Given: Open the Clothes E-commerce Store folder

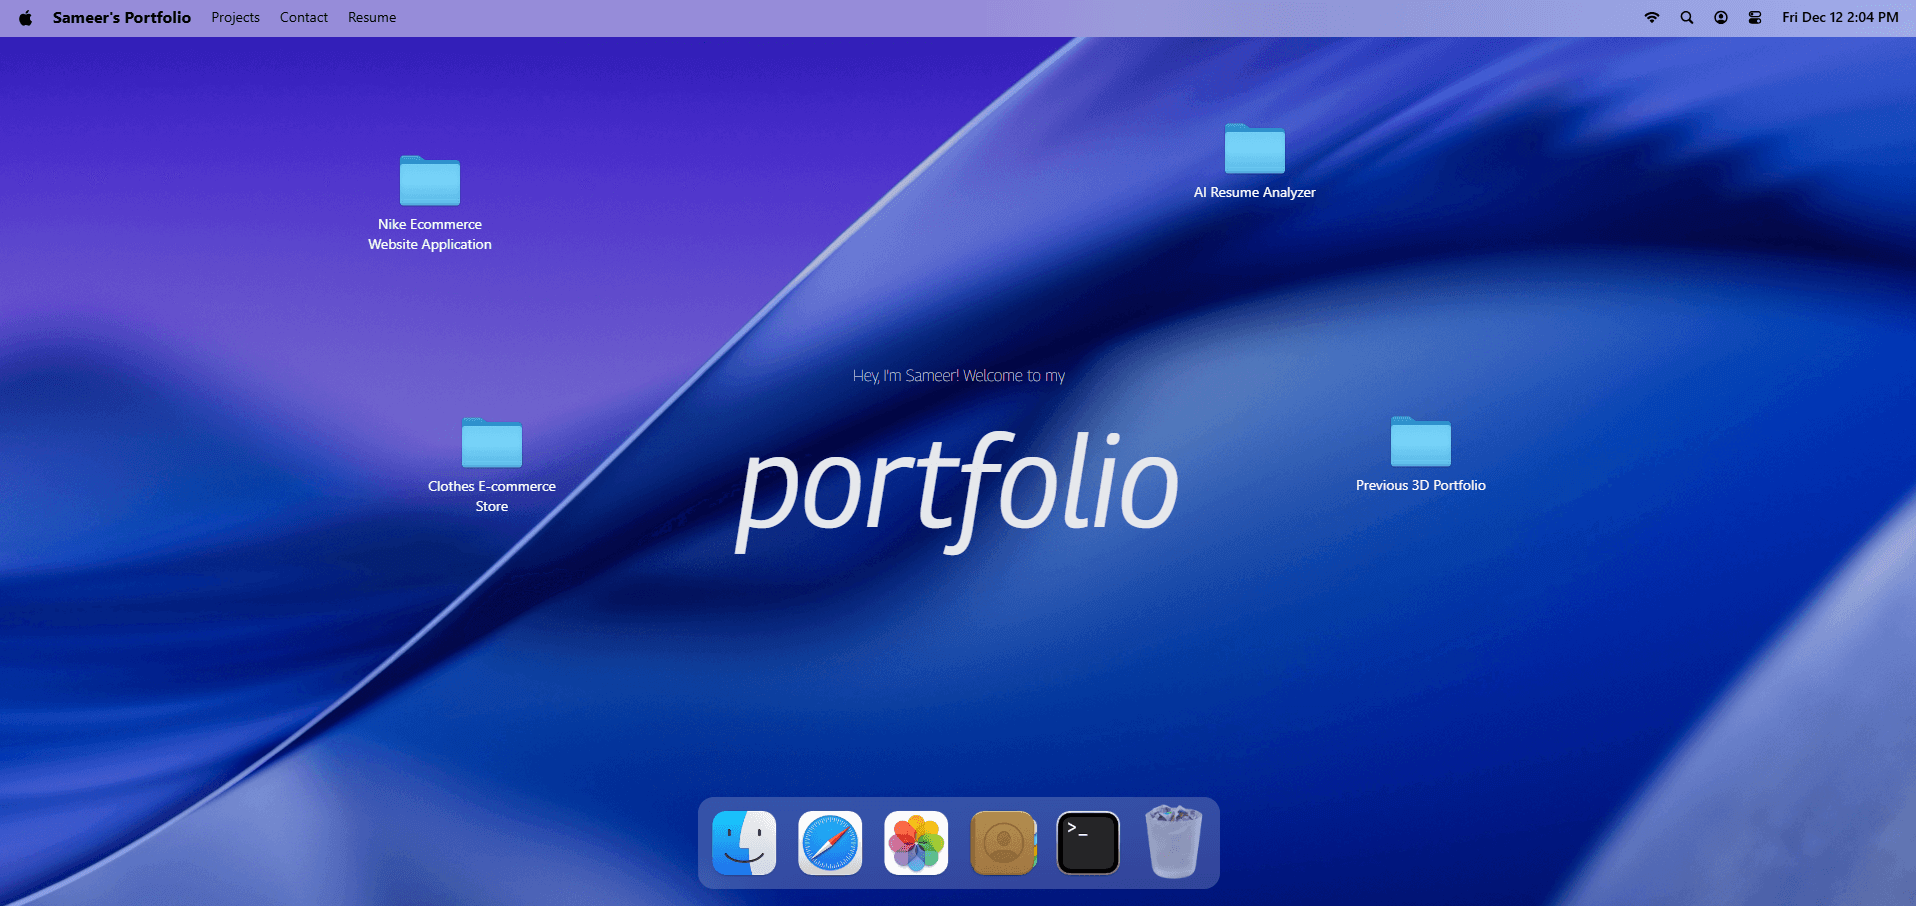Looking at the screenshot, I should (x=492, y=465).
